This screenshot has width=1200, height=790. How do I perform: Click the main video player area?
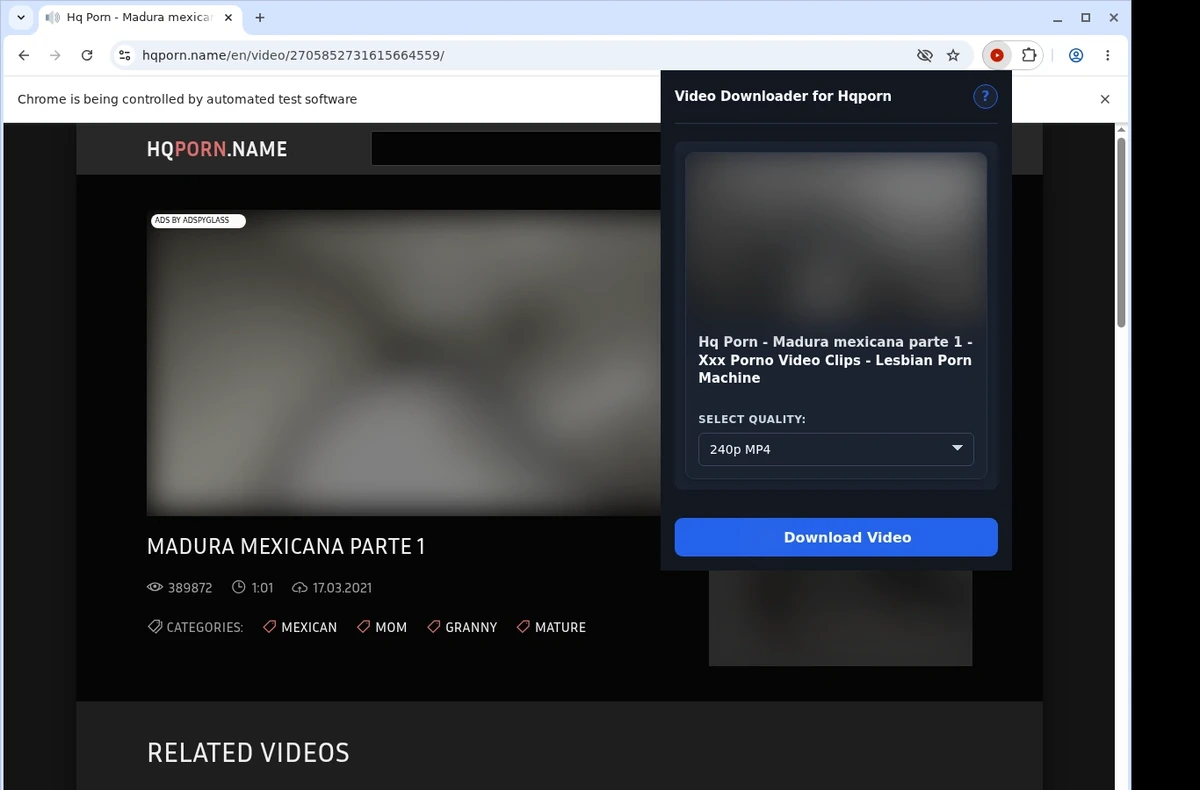404,363
